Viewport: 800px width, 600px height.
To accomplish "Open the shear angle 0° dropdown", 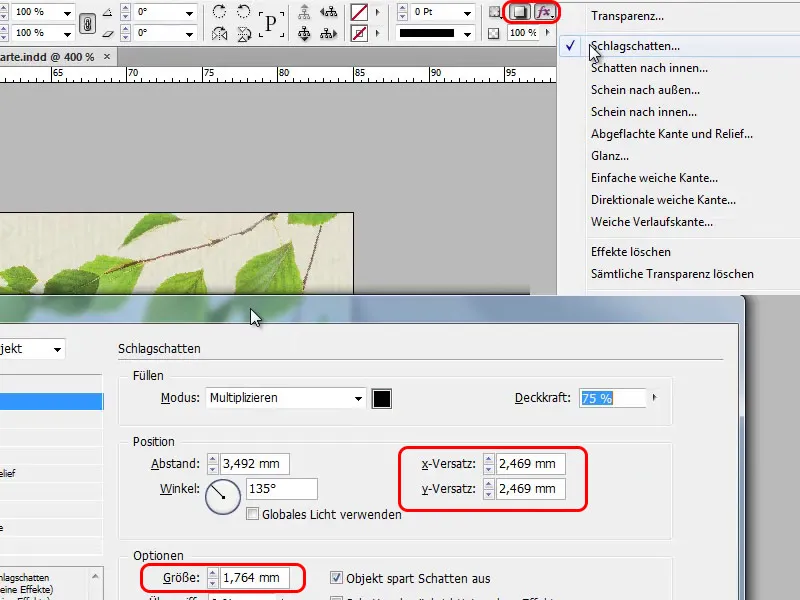I will coord(189,34).
